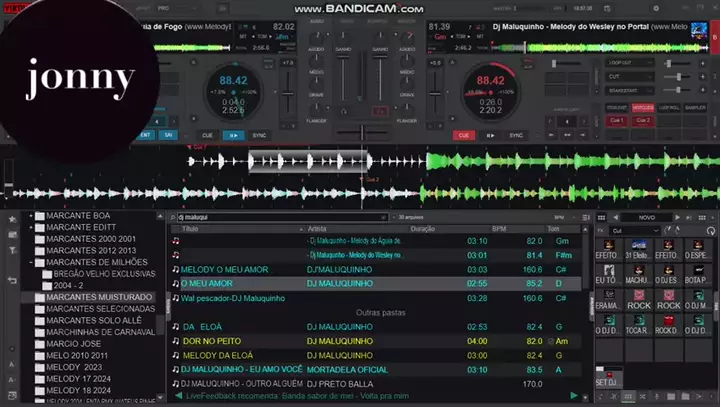Select the SAMPLER pad mode tab
The image size is (720, 407).
695,107
